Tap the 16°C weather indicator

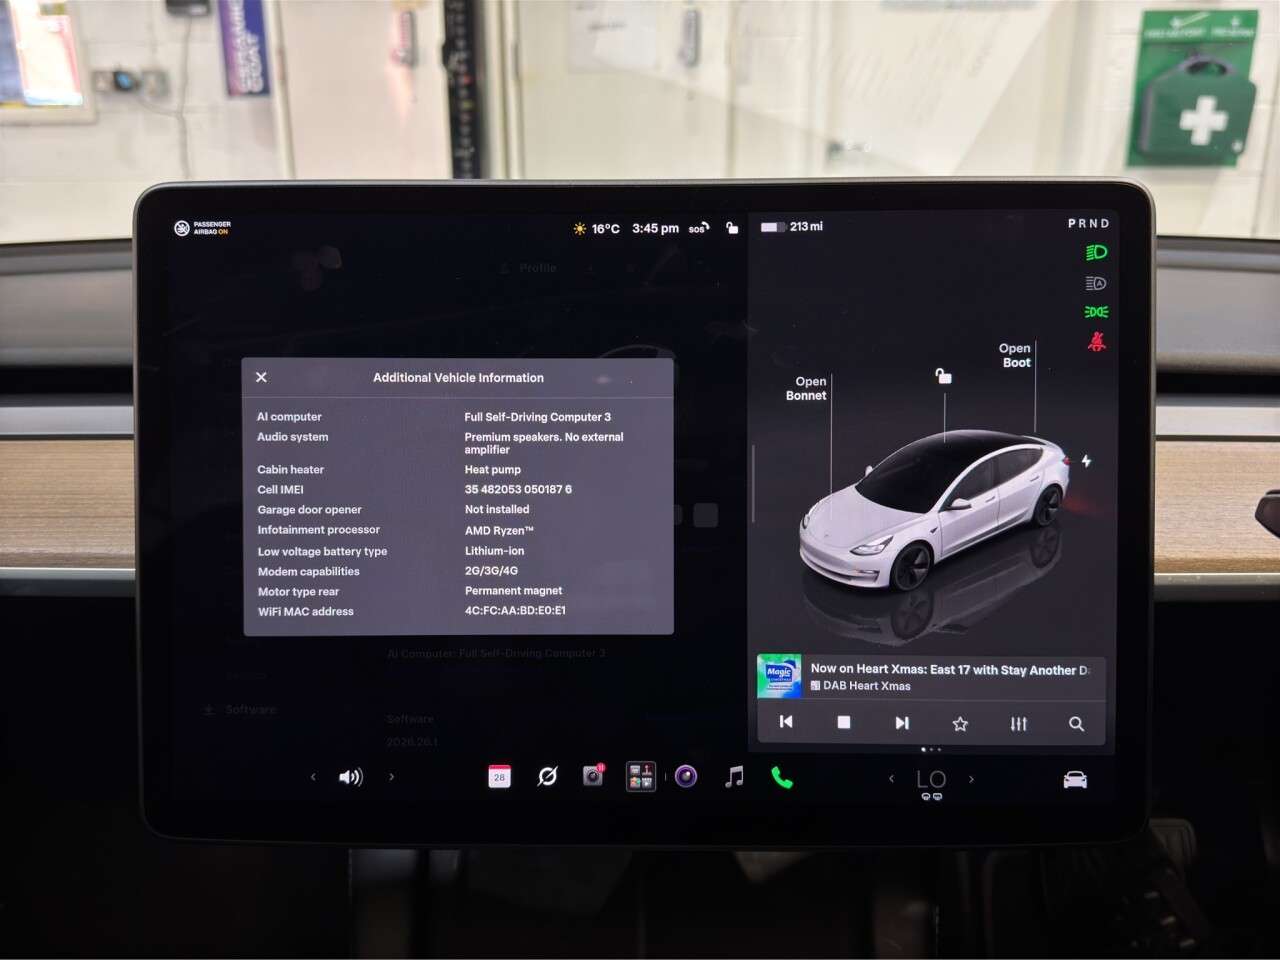tap(596, 228)
